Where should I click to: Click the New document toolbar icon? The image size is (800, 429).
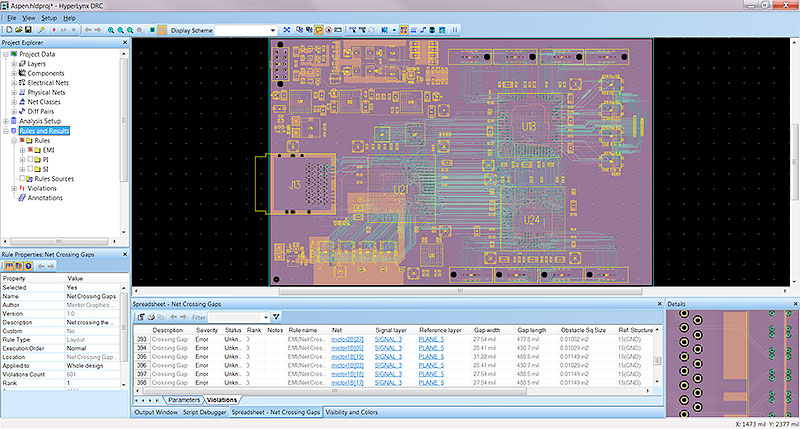[9, 30]
